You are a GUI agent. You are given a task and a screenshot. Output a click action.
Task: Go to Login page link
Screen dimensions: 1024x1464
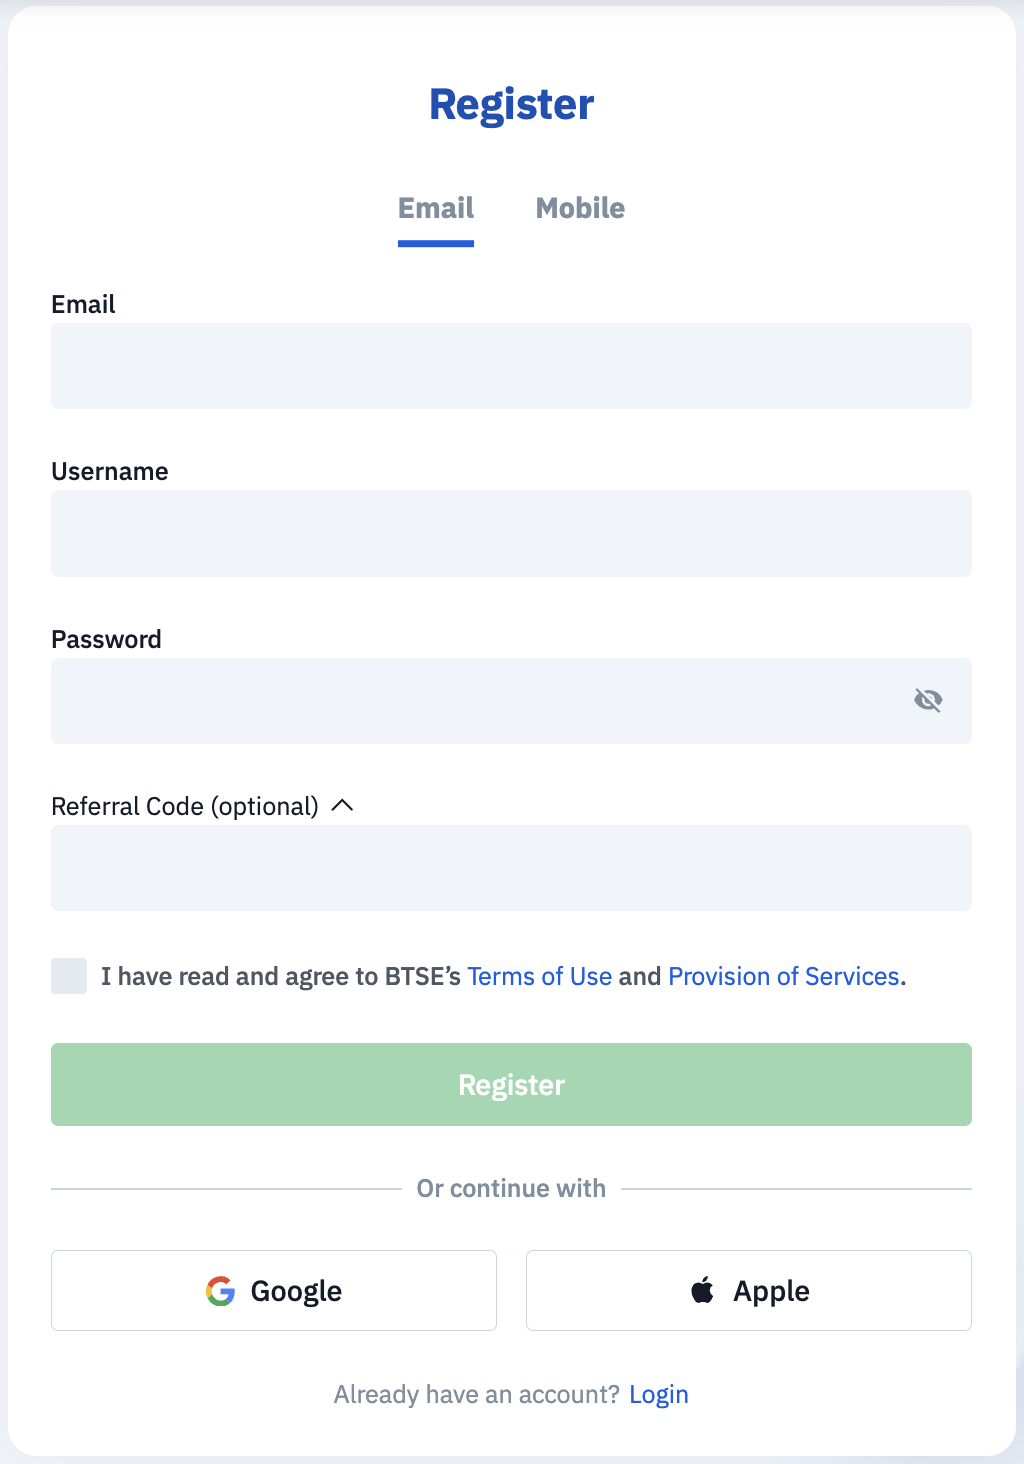pyautogui.click(x=658, y=1394)
